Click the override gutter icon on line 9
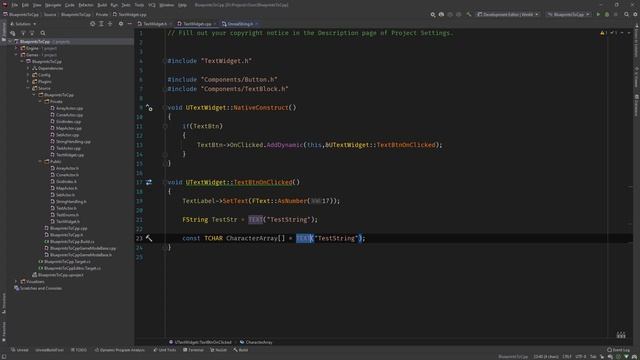This screenshot has width=640, height=360. [149, 108]
